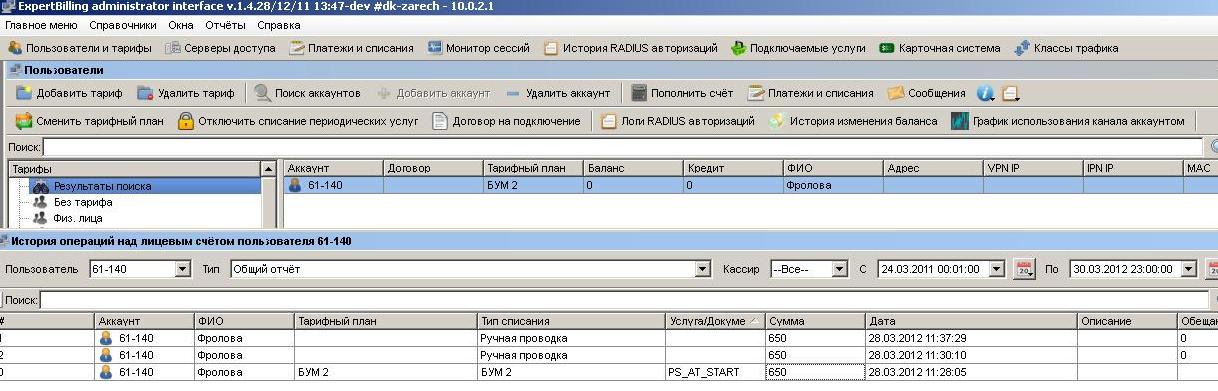Image resolution: width=1218 pixels, height=391 pixels.
Task: Open Сообщения
Action: (926, 93)
